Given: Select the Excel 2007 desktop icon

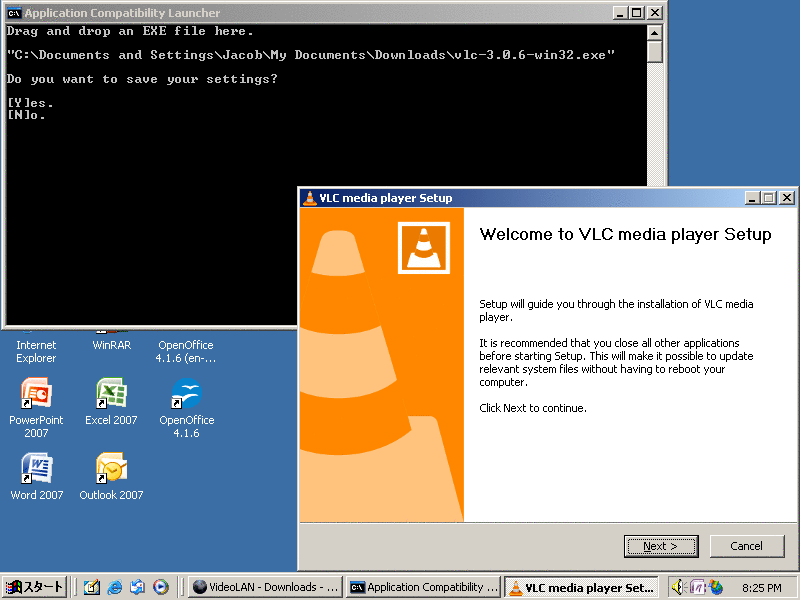Looking at the screenshot, I should [x=111, y=402].
